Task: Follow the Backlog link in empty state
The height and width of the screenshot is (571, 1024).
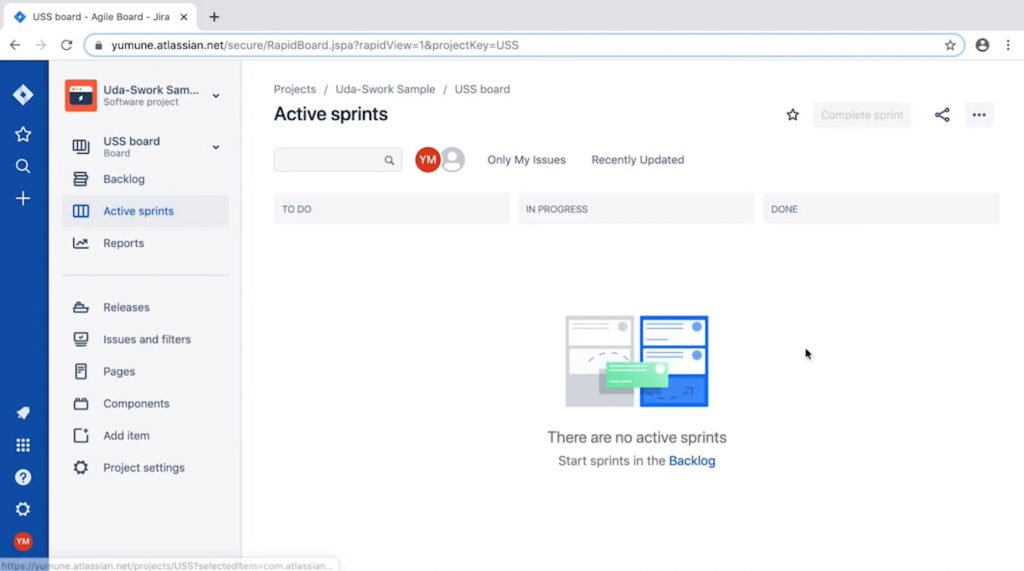Action: click(692, 461)
